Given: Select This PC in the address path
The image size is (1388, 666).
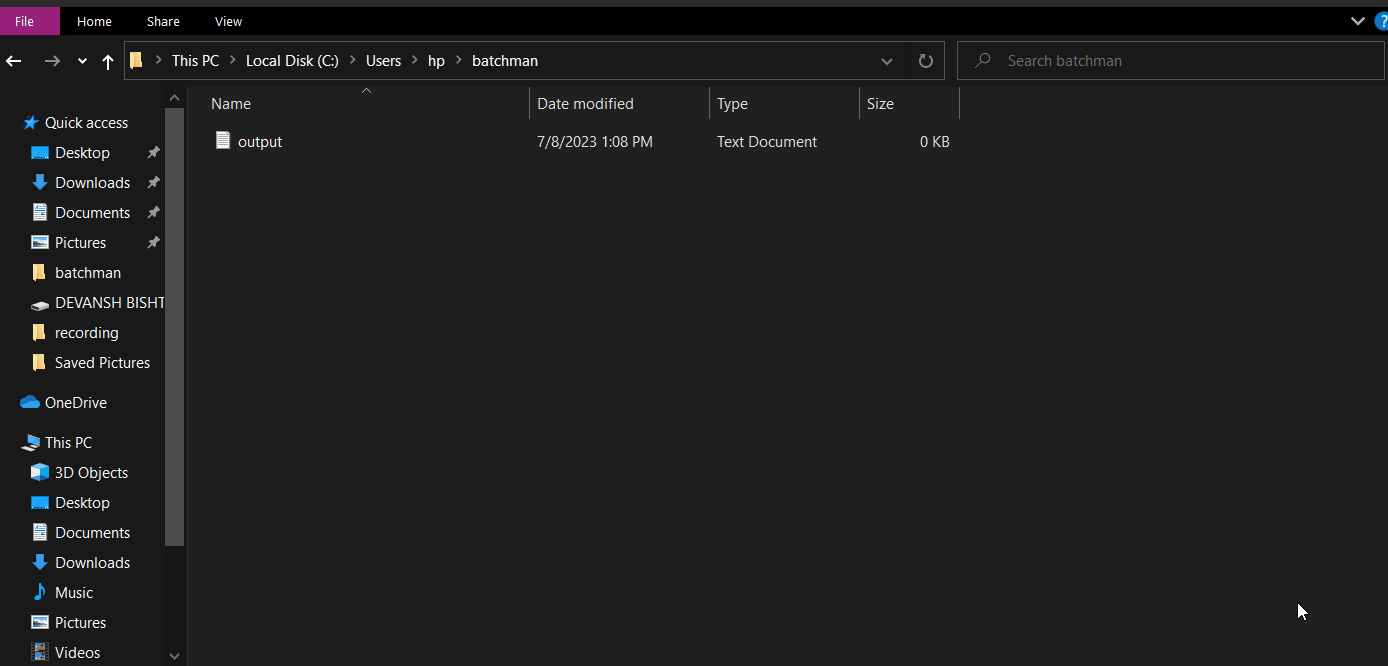Looking at the screenshot, I should point(195,61).
